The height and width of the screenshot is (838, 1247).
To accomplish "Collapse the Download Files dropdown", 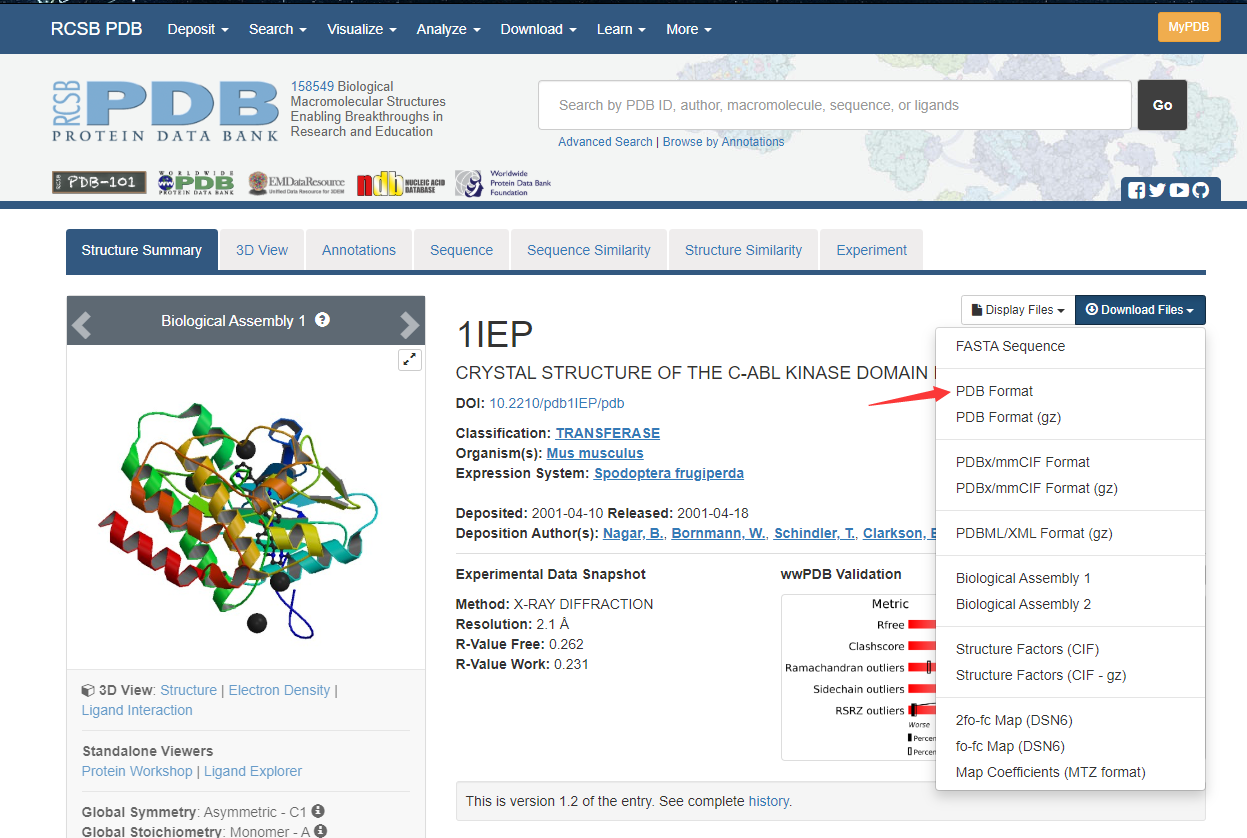I will pyautogui.click(x=1140, y=310).
